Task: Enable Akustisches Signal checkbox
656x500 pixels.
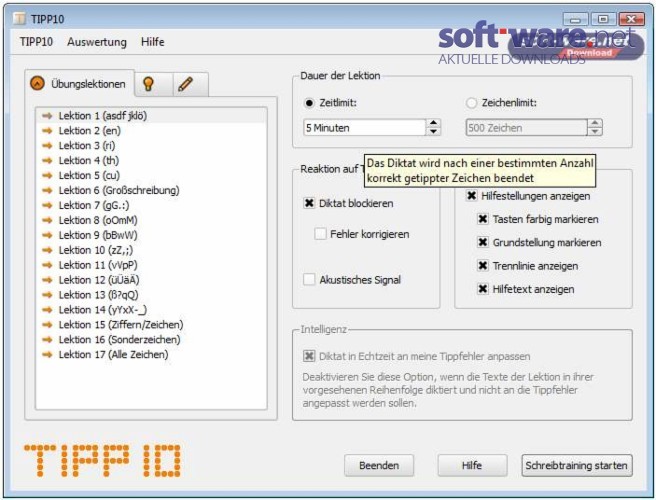Action: point(309,279)
